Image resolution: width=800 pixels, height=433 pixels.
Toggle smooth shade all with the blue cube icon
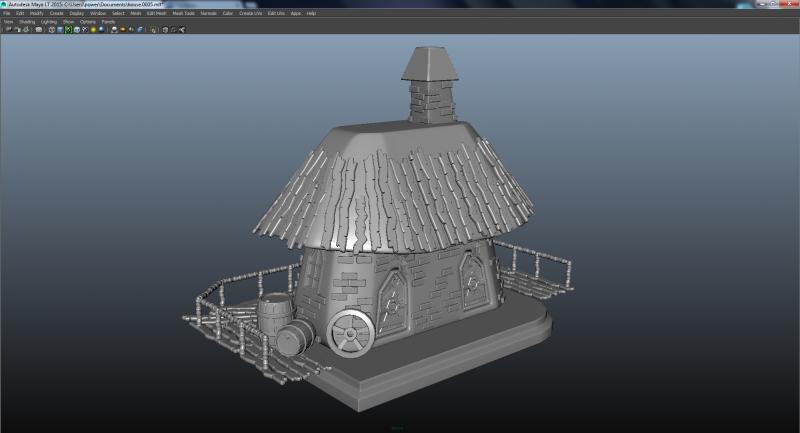coord(60,30)
